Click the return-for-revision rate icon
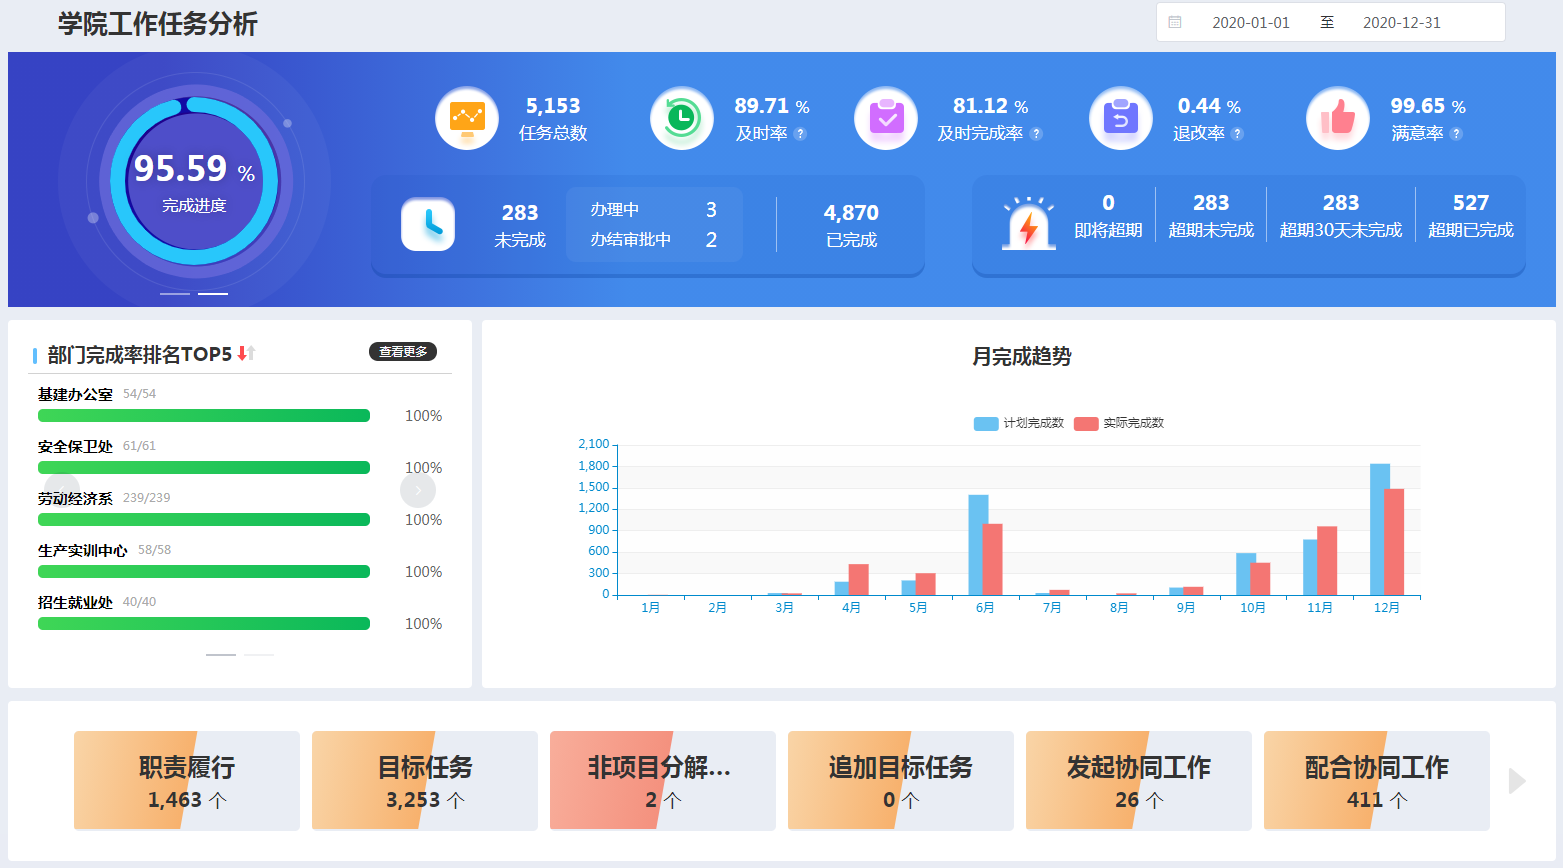Screen dimensions: 1563x868 (1120, 119)
